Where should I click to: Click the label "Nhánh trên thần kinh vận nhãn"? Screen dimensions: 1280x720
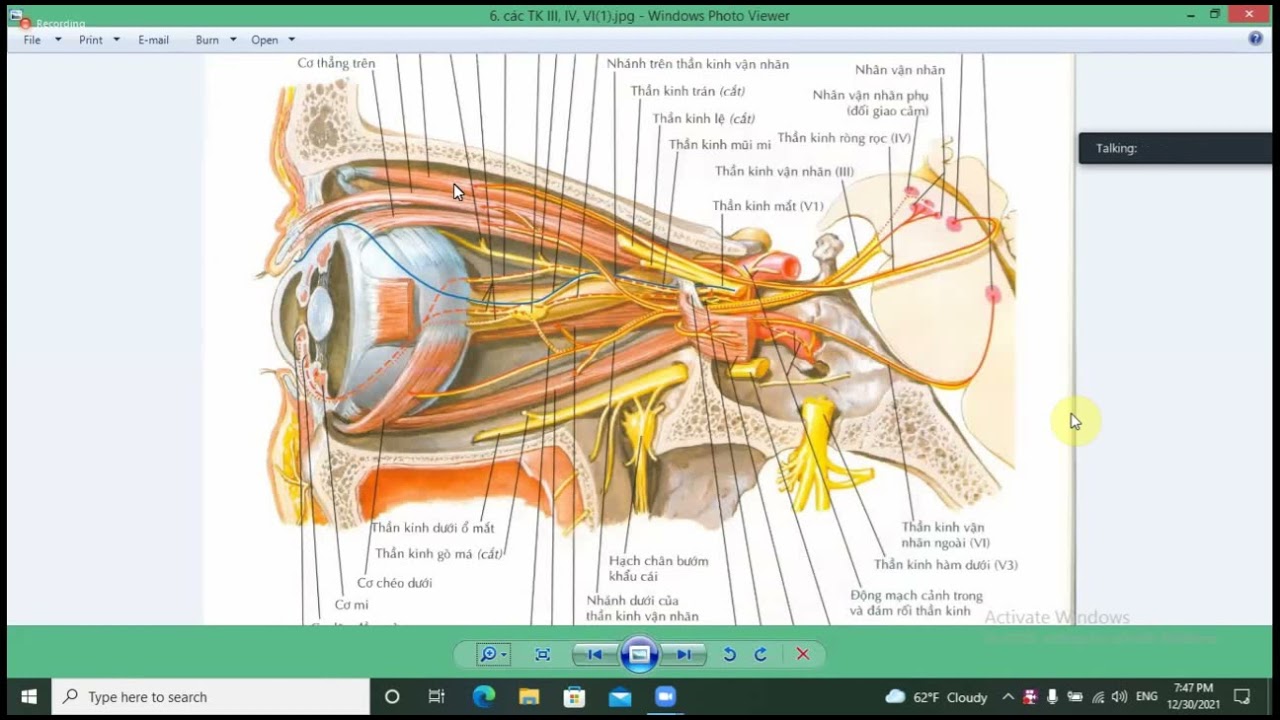698,64
